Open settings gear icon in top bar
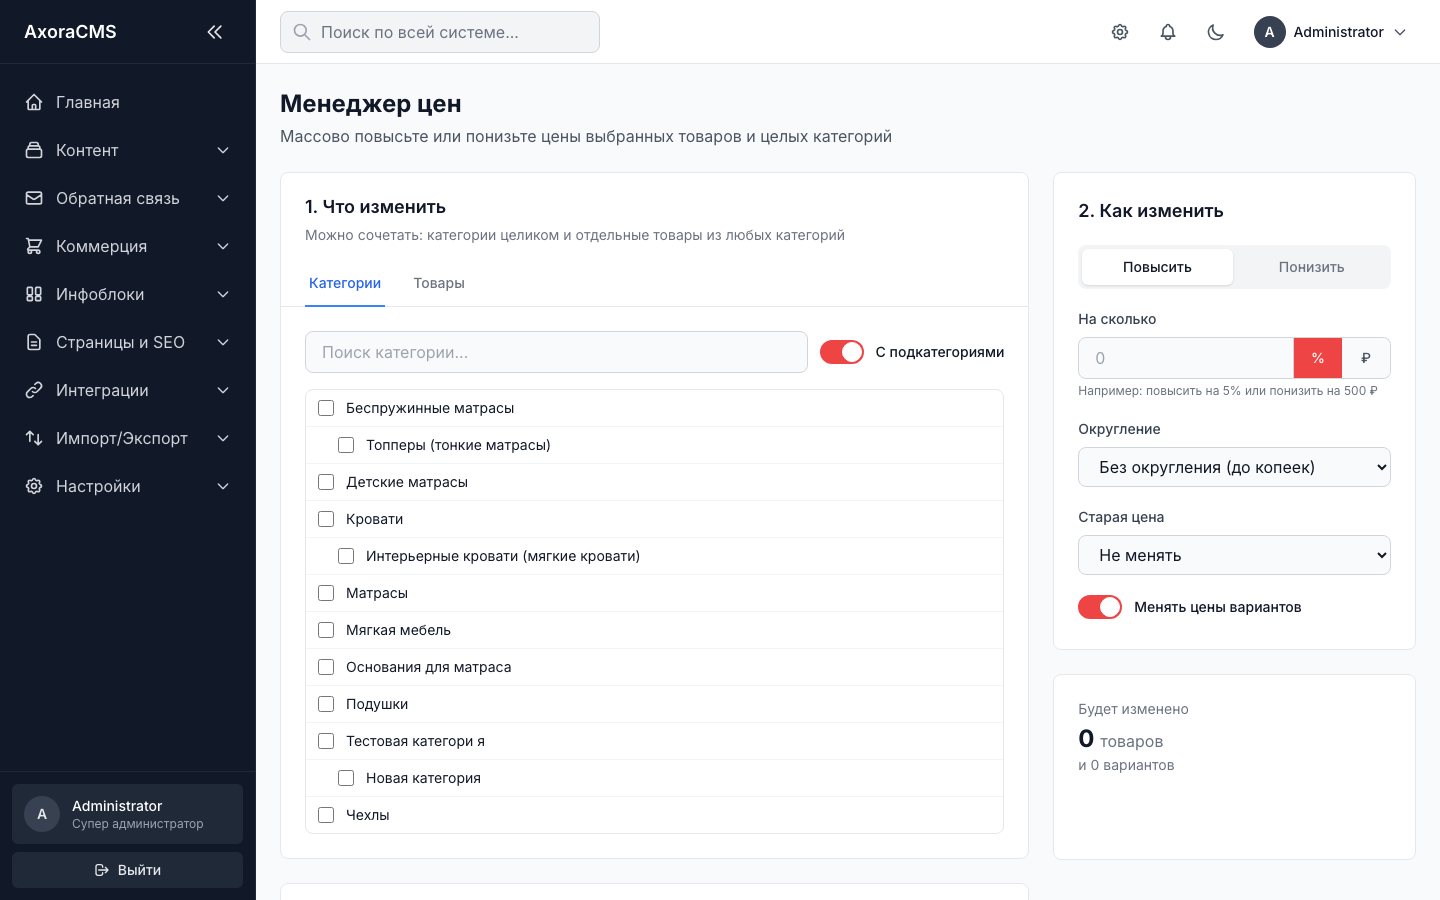The width and height of the screenshot is (1440, 900). point(1120,32)
